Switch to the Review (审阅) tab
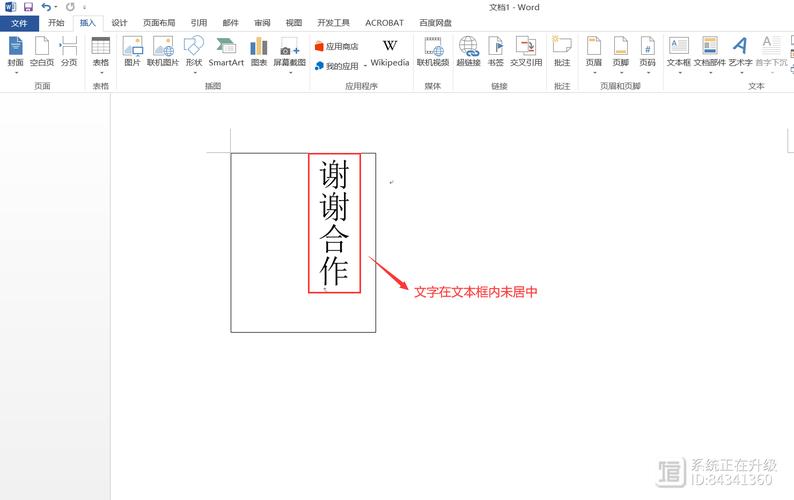The width and height of the screenshot is (794, 500). 262,23
